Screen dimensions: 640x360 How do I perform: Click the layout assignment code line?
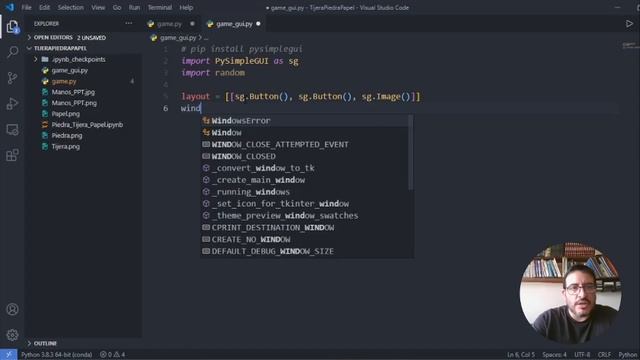click(x=300, y=97)
